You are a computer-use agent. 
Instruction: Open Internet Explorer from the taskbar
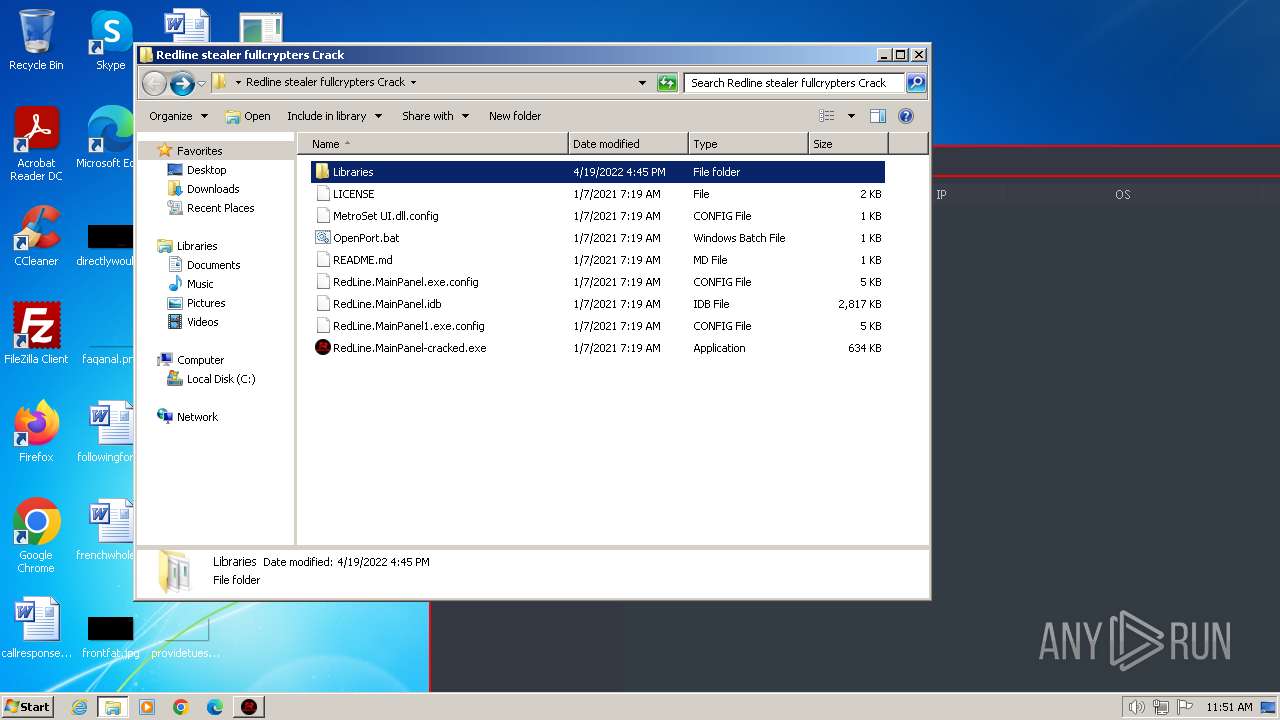pyautogui.click(x=79, y=707)
